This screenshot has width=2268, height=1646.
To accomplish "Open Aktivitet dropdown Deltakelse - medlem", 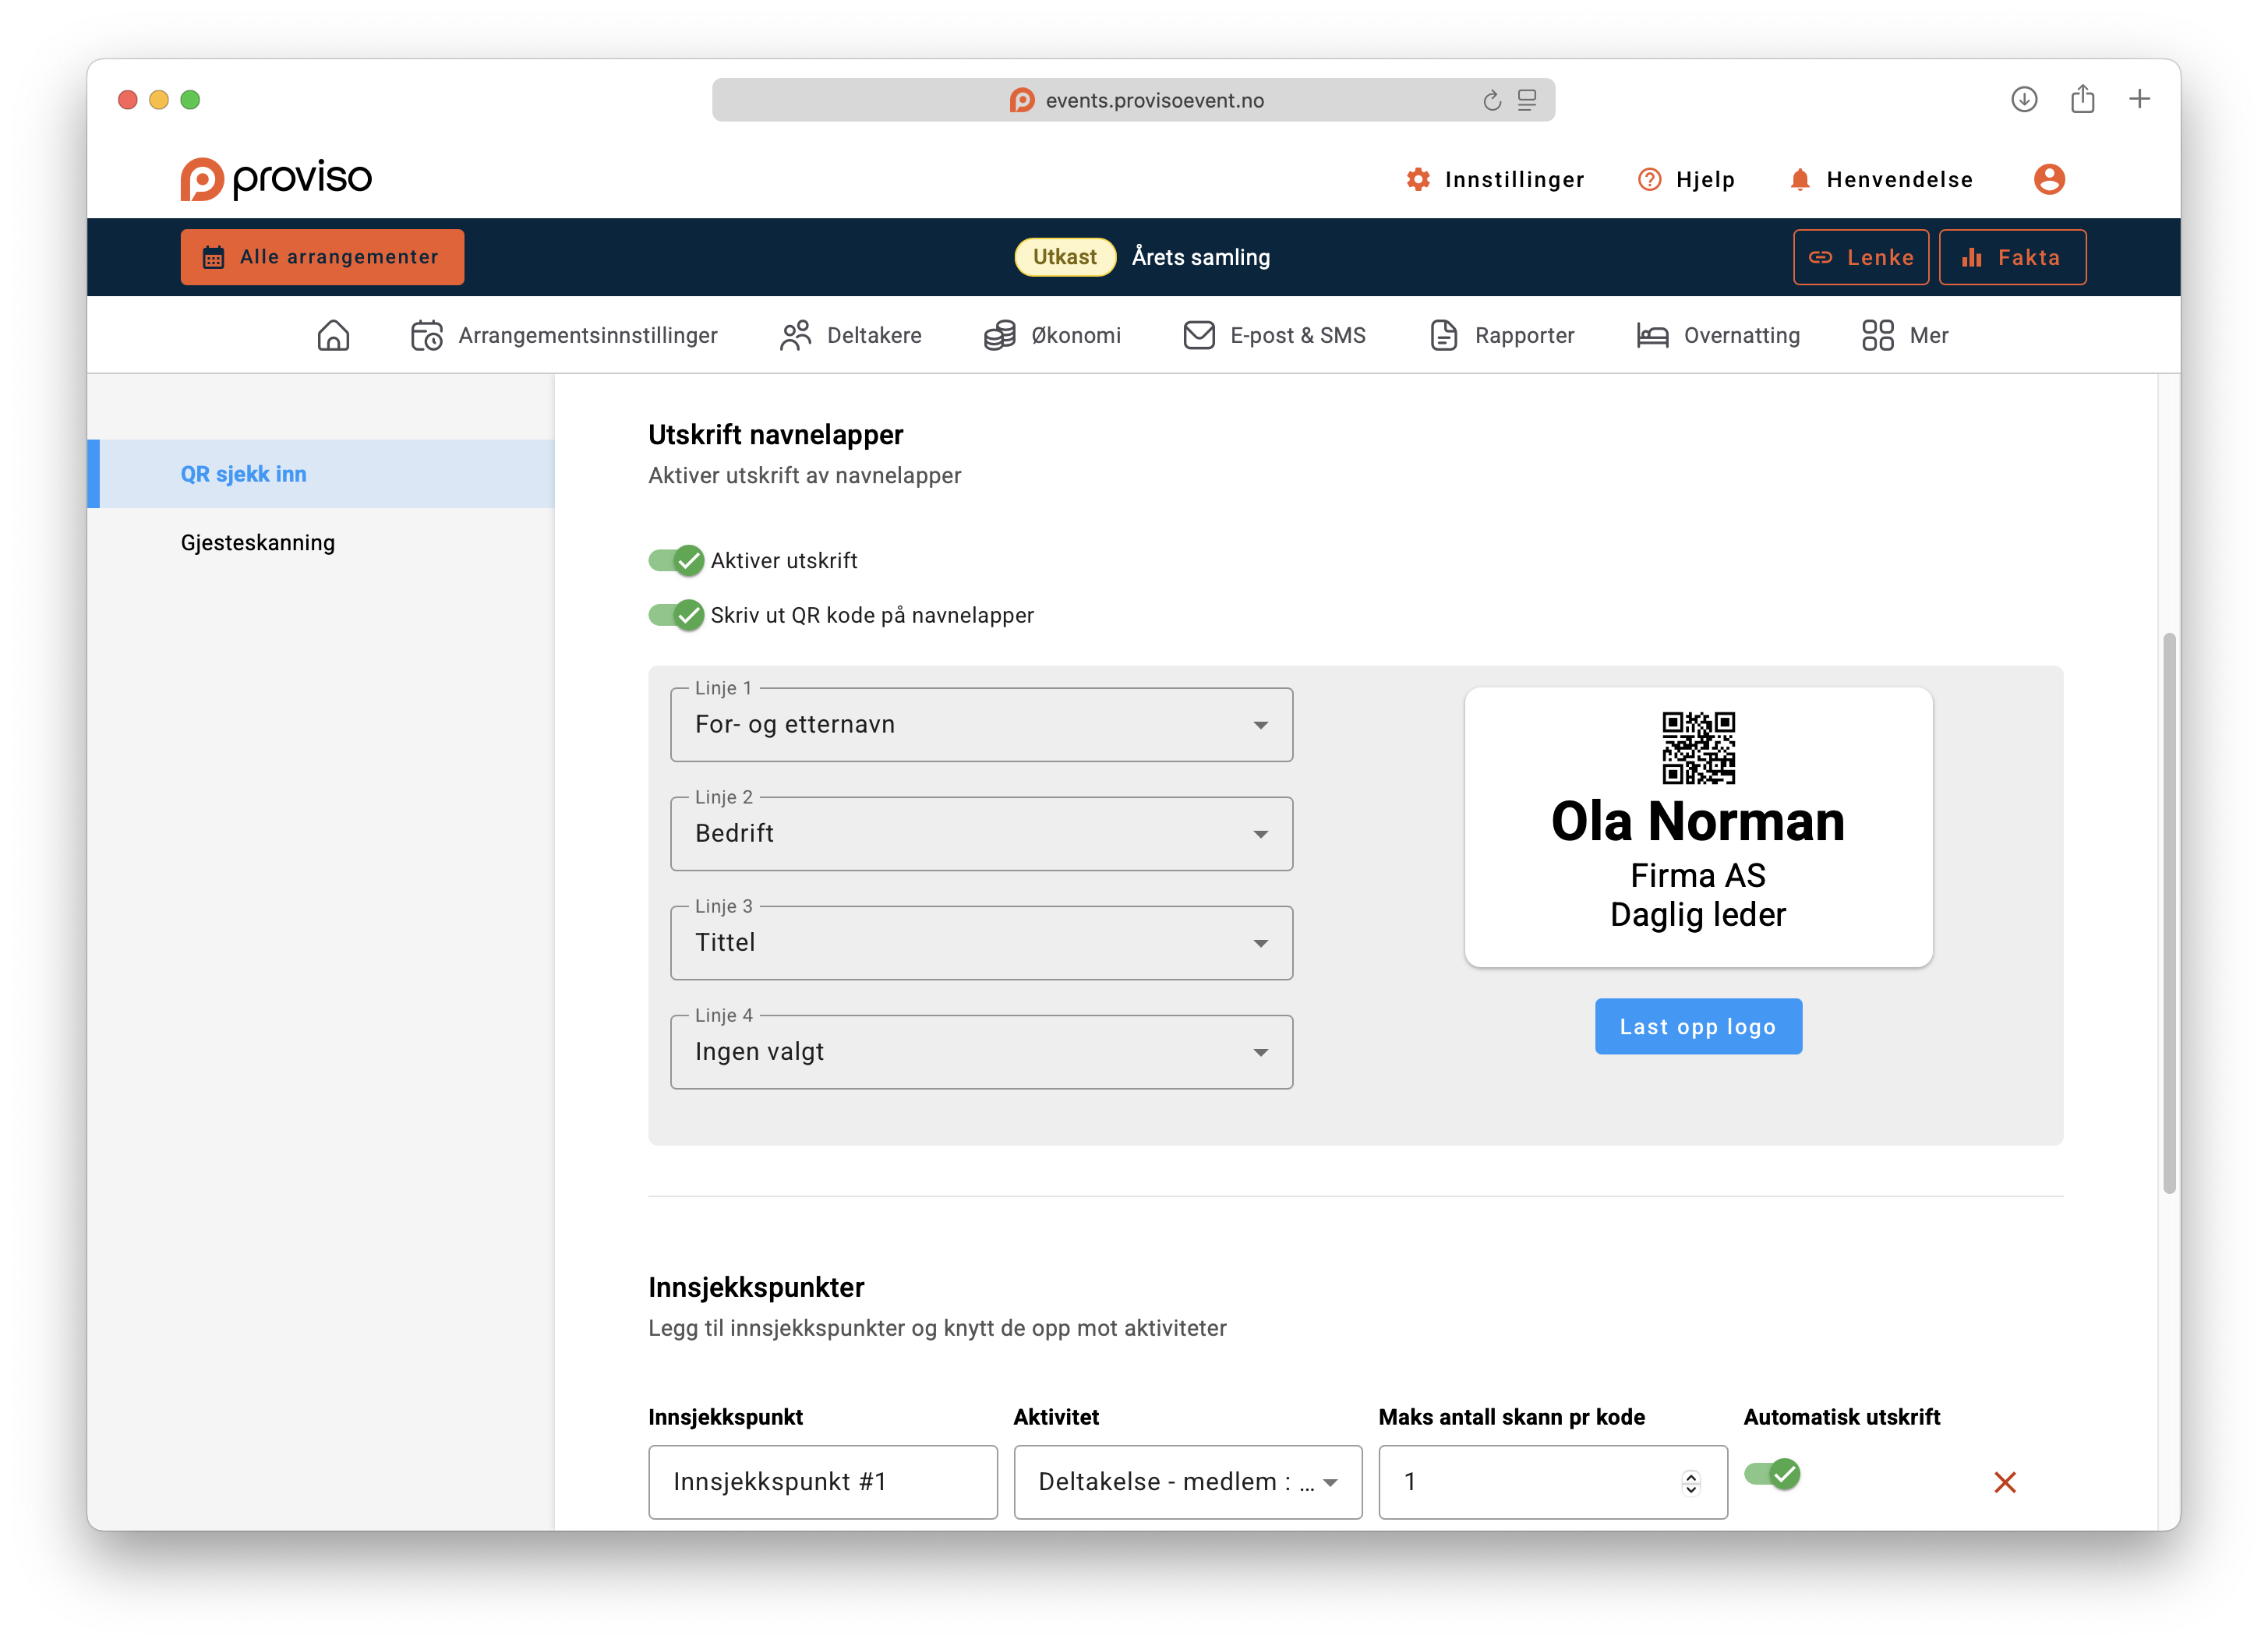I will (1188, 1482).
